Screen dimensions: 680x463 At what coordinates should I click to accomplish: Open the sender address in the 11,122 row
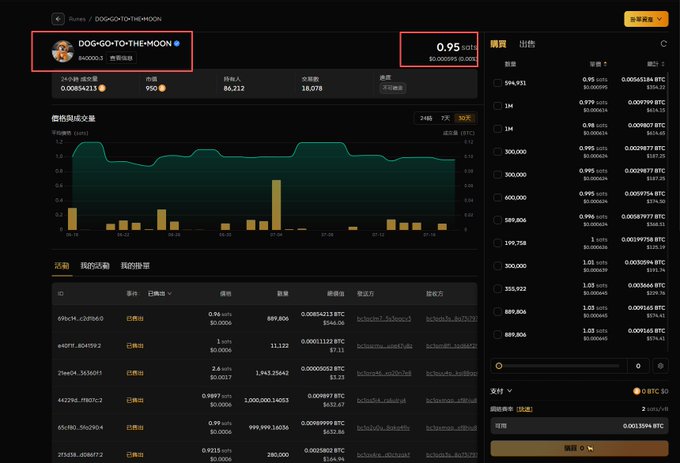click(x=384, y=346)
